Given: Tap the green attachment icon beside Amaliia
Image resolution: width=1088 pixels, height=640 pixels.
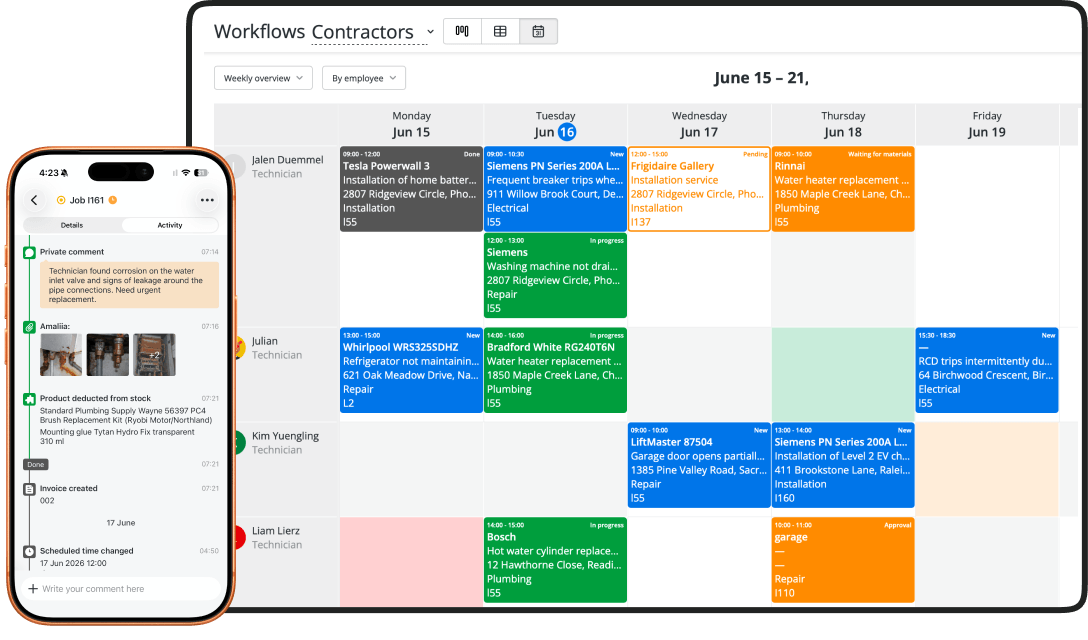Looking at the screenshot, I should click(x=29, y=326).
